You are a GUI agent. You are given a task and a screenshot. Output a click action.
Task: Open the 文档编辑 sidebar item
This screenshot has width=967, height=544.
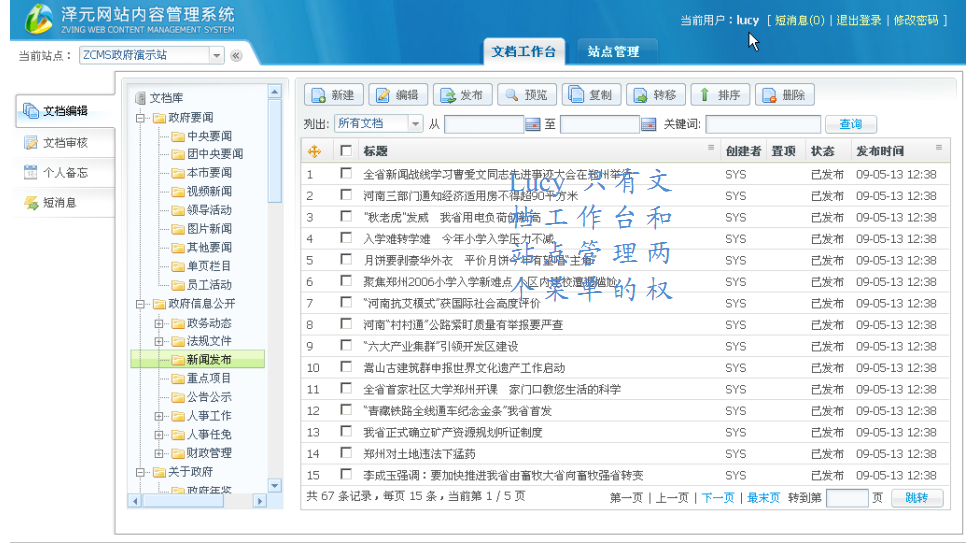coord(65,111)
